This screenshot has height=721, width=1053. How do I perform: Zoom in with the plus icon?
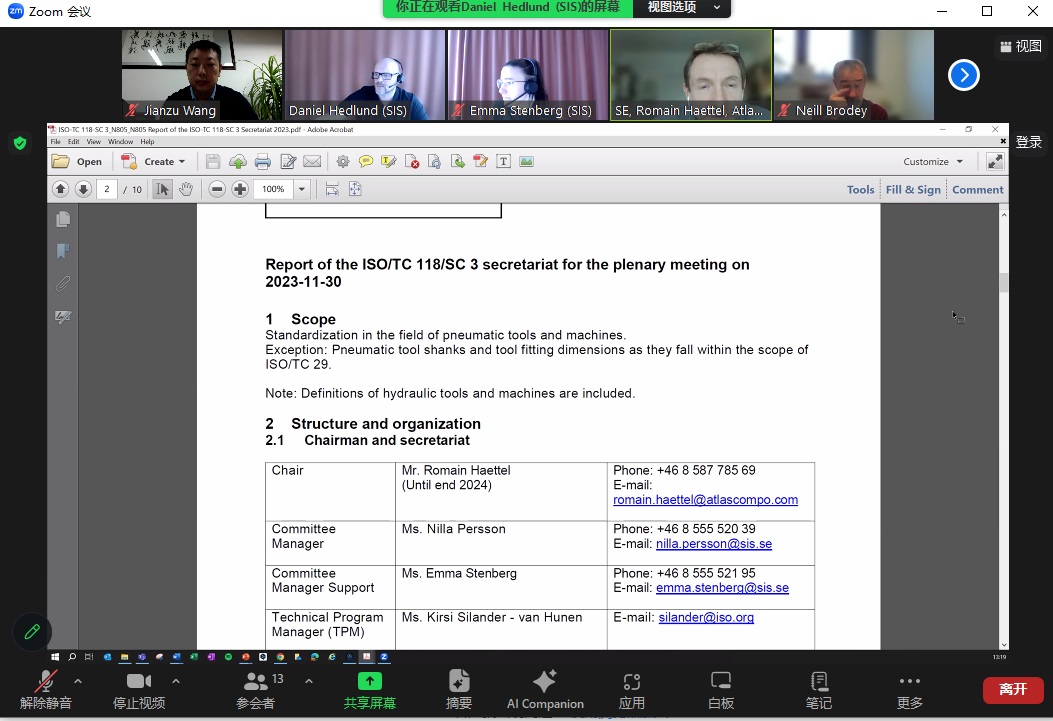[240, 189]
